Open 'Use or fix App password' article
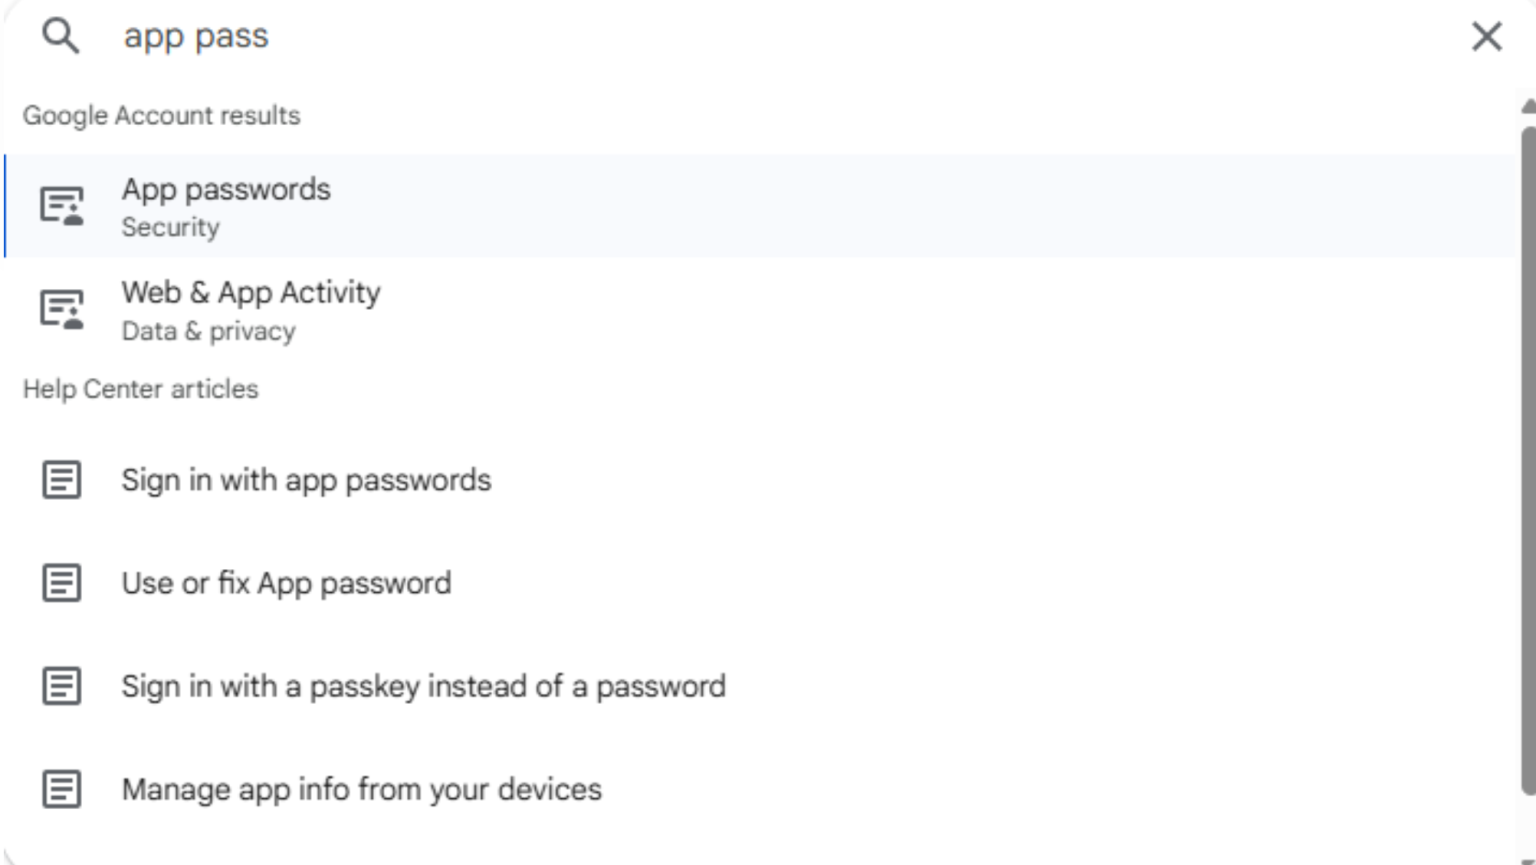1536x865 pixels. tap(286, 583)
